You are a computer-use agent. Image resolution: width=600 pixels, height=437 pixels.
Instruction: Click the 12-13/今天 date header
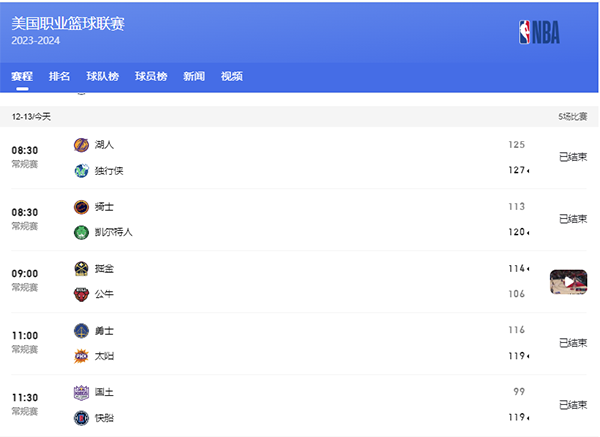click(31, 117)
